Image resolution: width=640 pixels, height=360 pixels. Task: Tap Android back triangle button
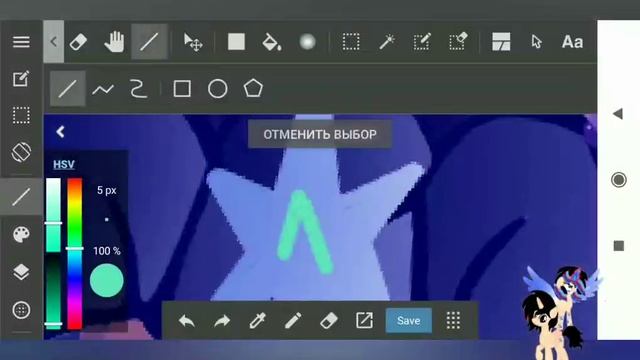pos(618,114)
